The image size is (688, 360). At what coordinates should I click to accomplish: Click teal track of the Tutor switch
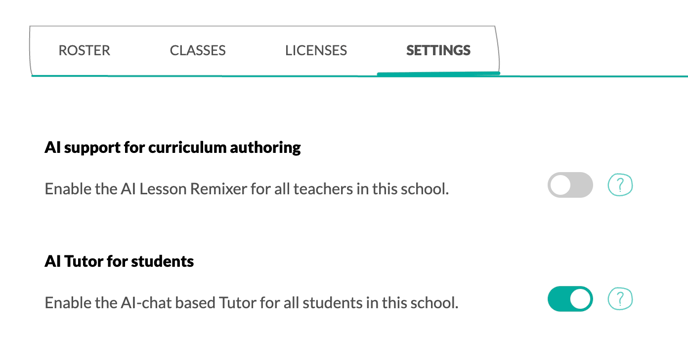click(x=558, y=299)
